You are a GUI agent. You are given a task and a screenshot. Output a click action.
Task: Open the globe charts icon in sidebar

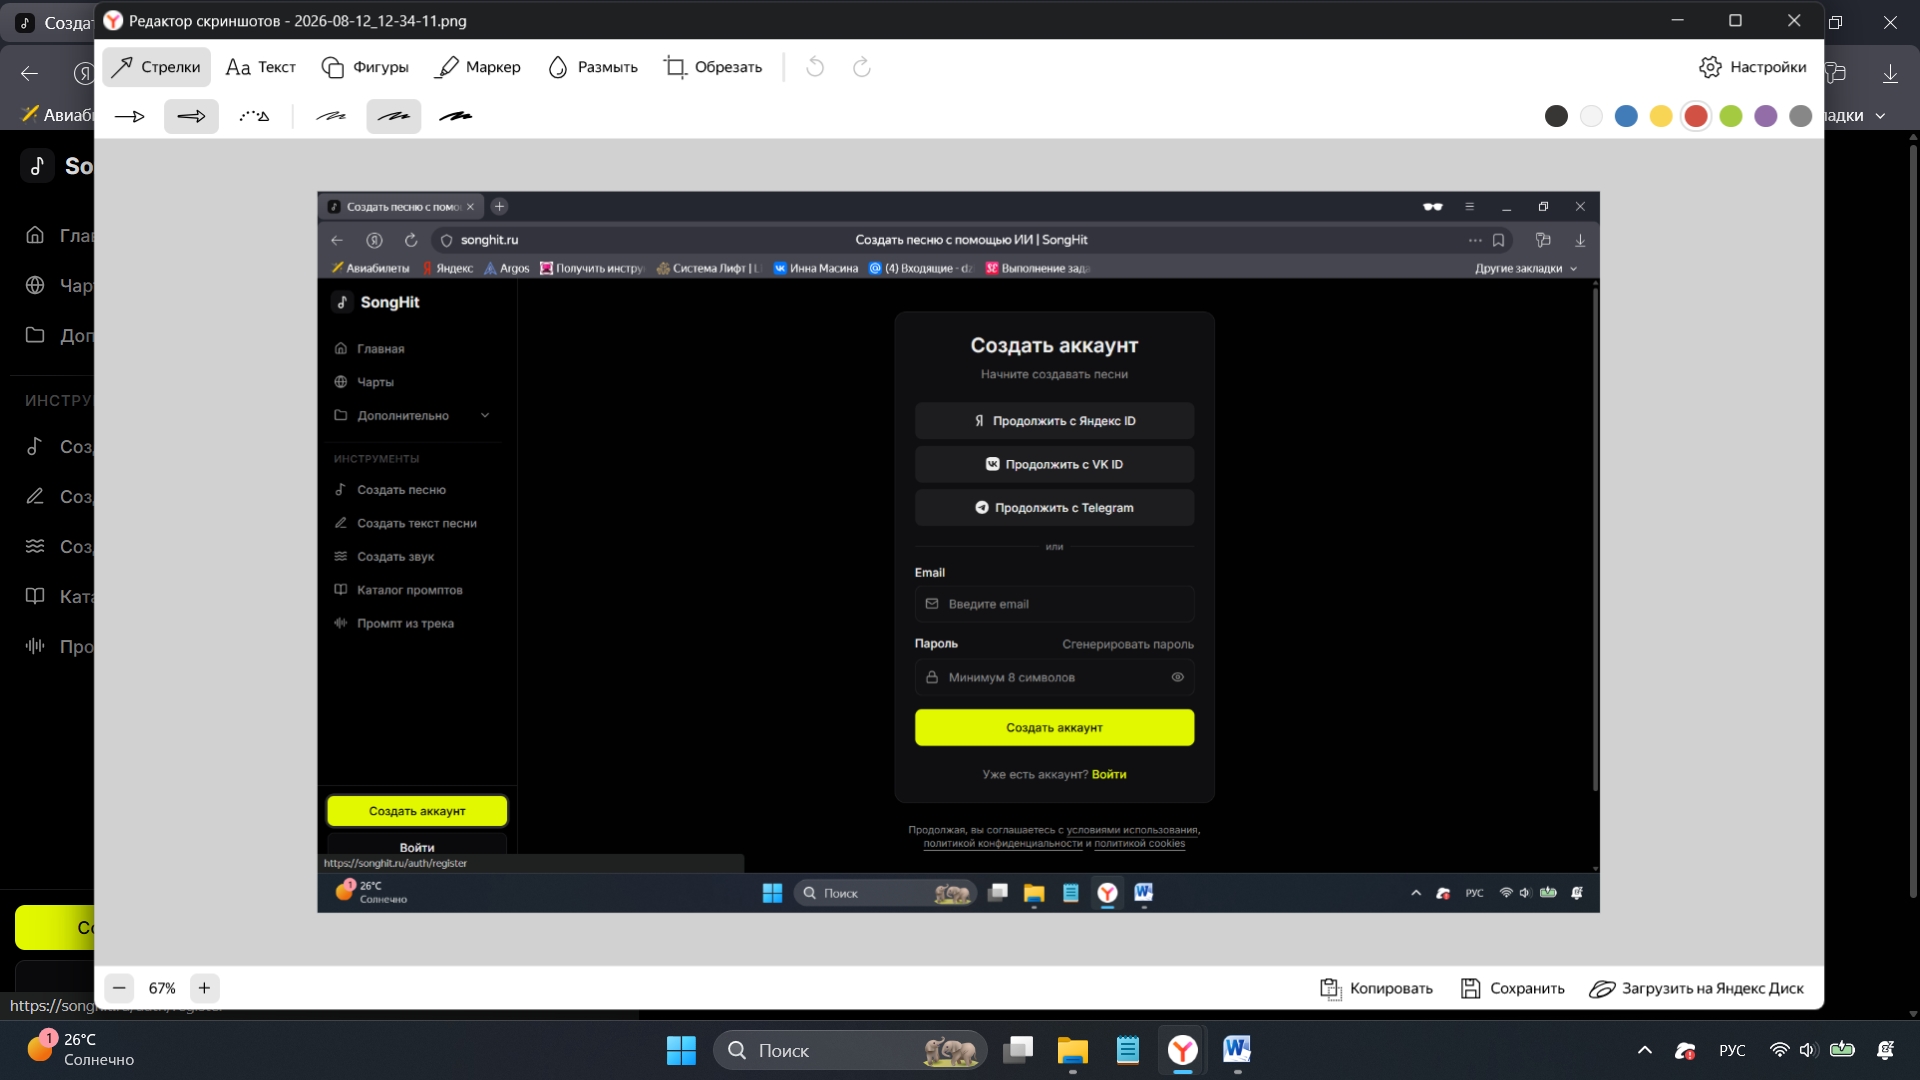click(35, 285)
